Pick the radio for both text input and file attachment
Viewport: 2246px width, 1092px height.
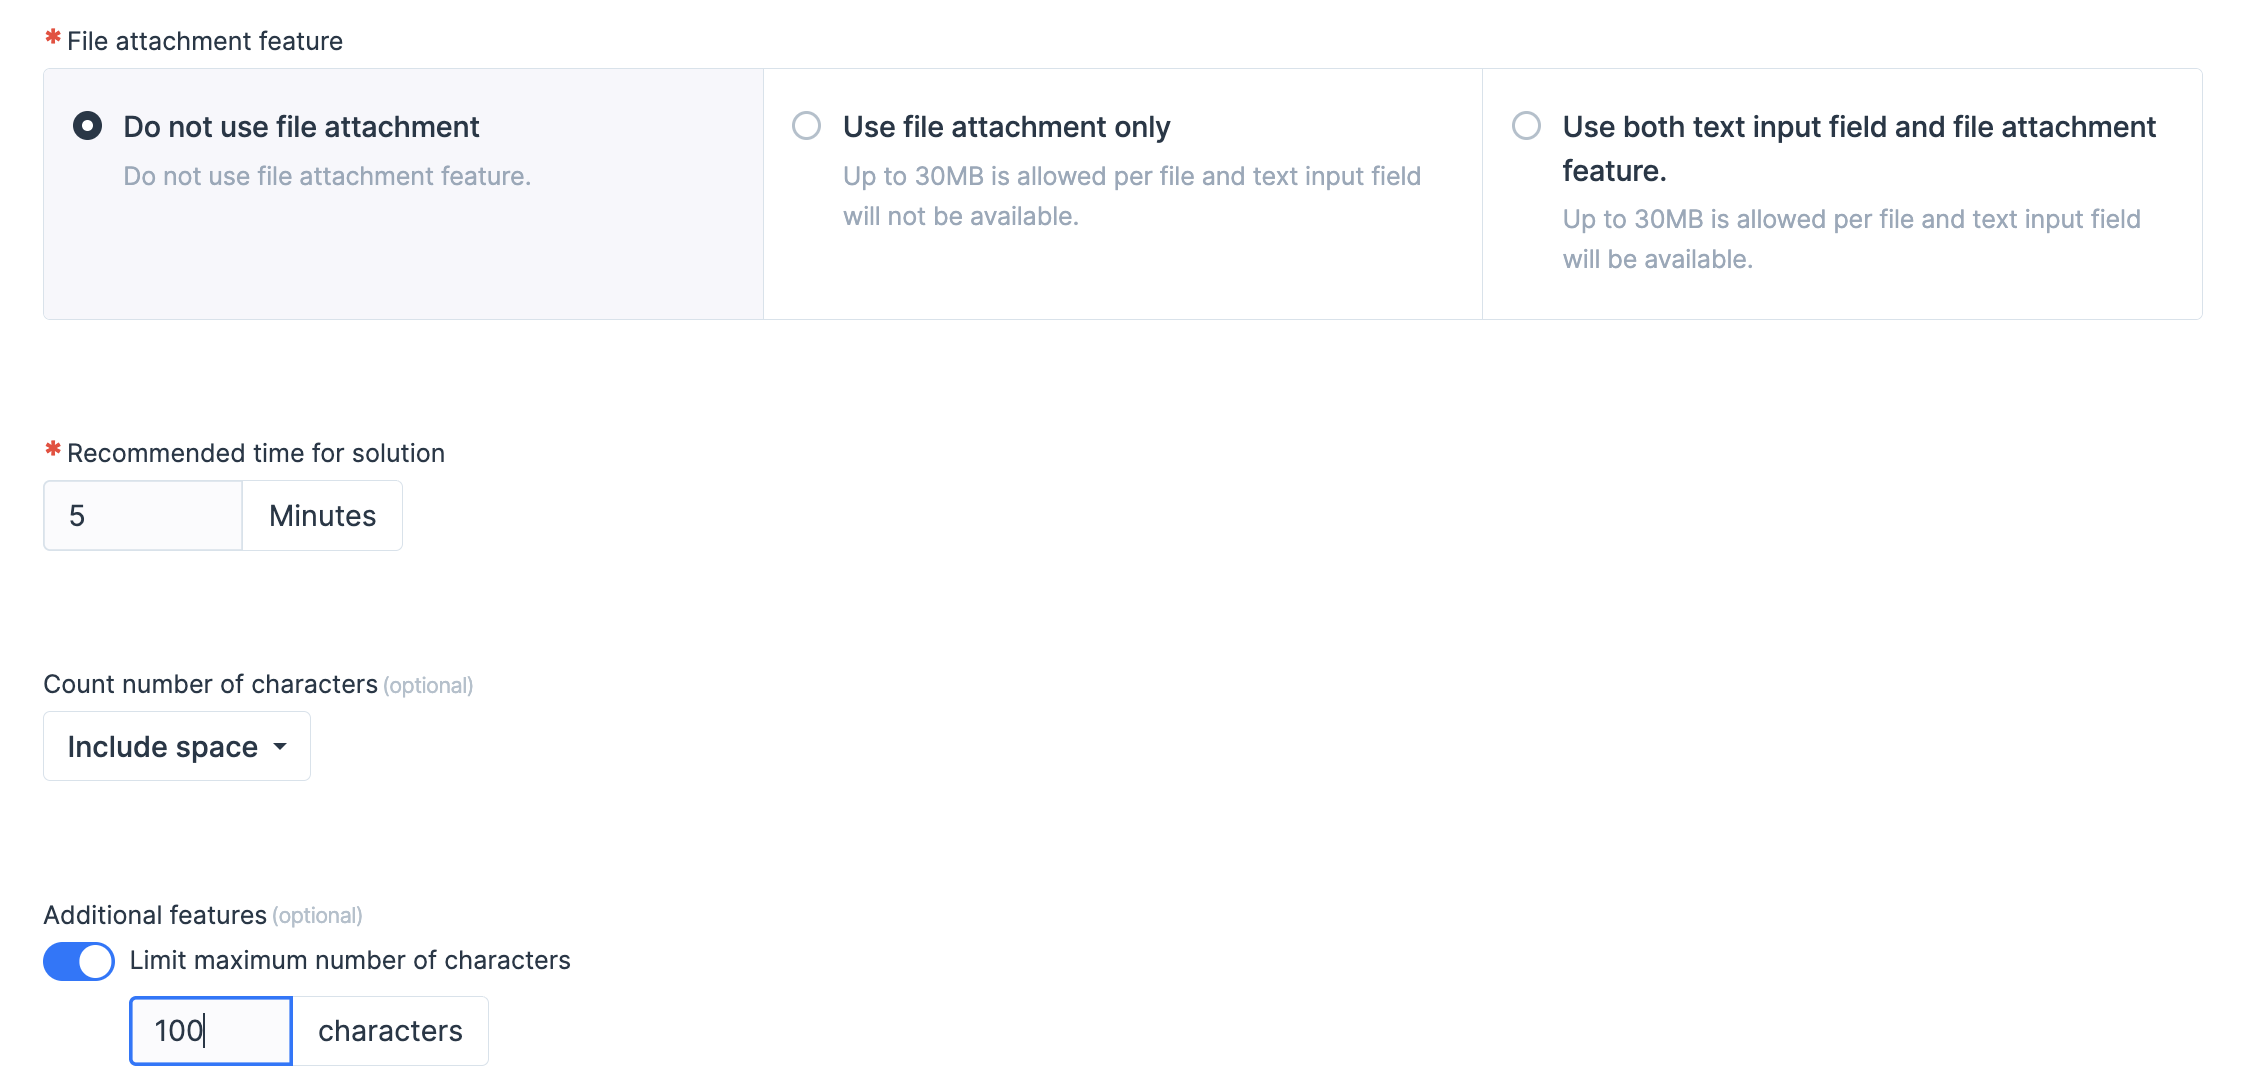1526,126
